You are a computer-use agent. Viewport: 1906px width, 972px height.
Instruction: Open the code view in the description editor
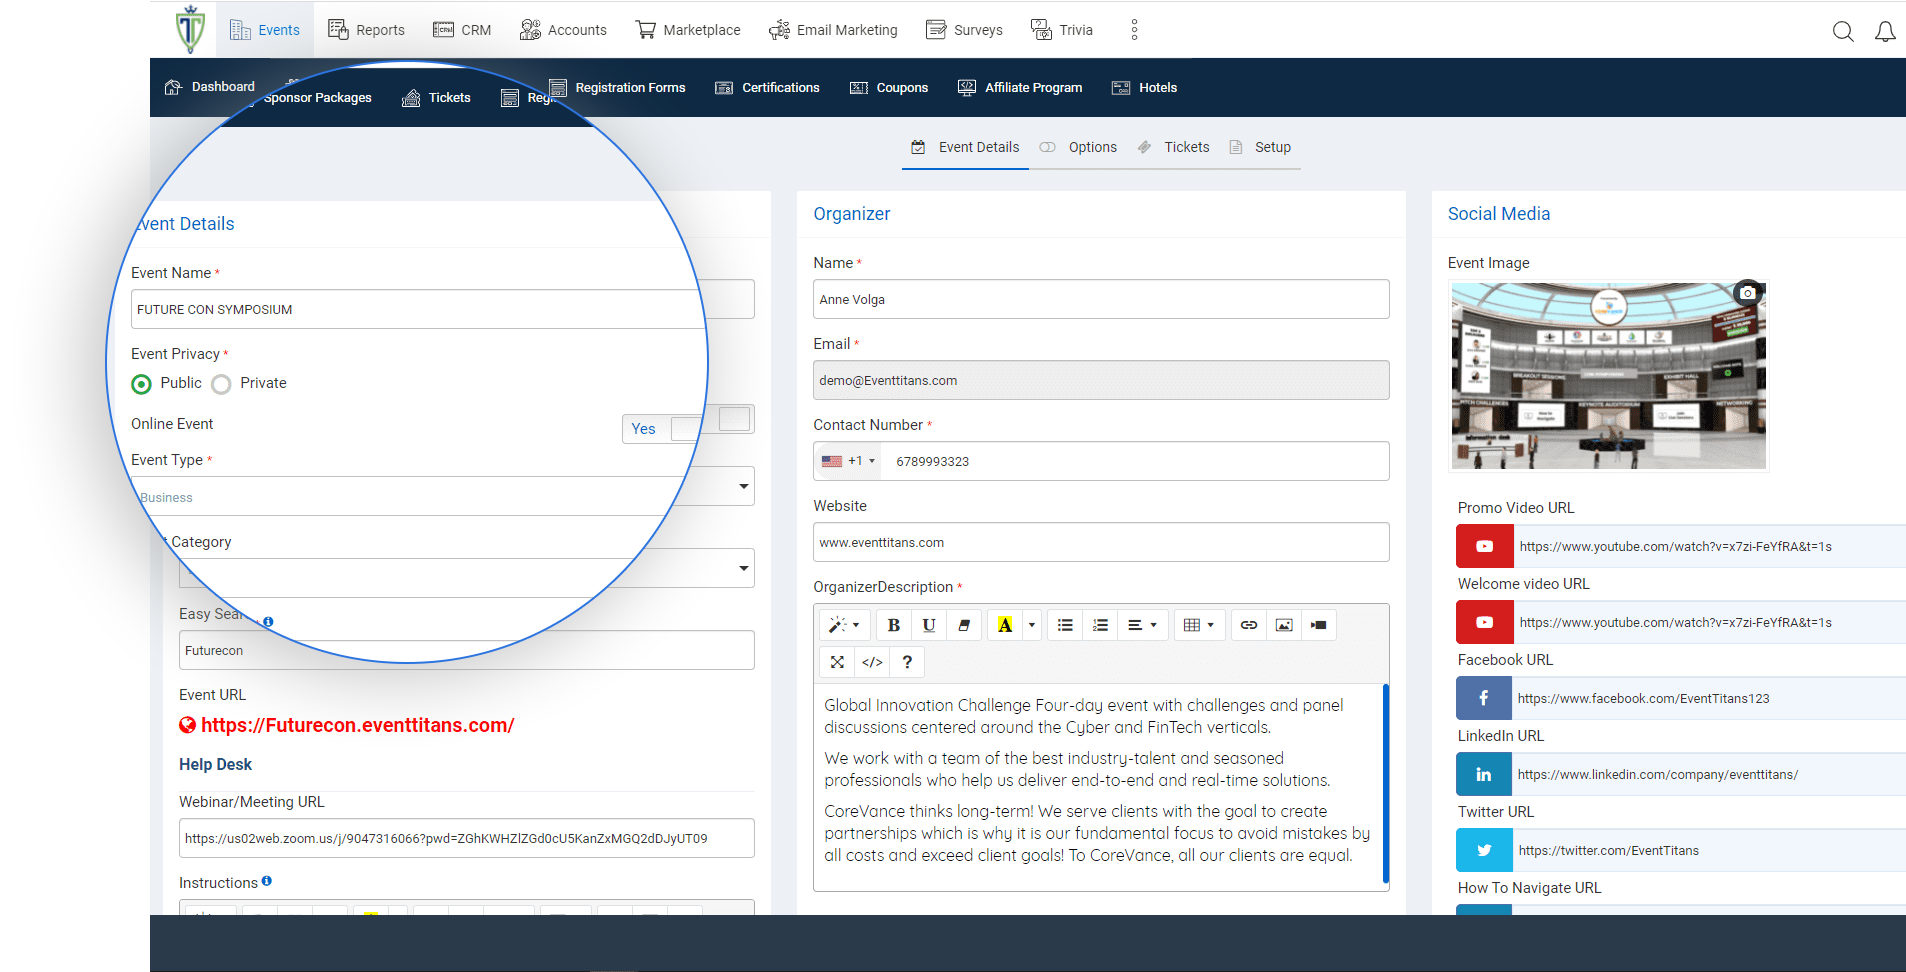pyautogui.click(x=871, y=661)
